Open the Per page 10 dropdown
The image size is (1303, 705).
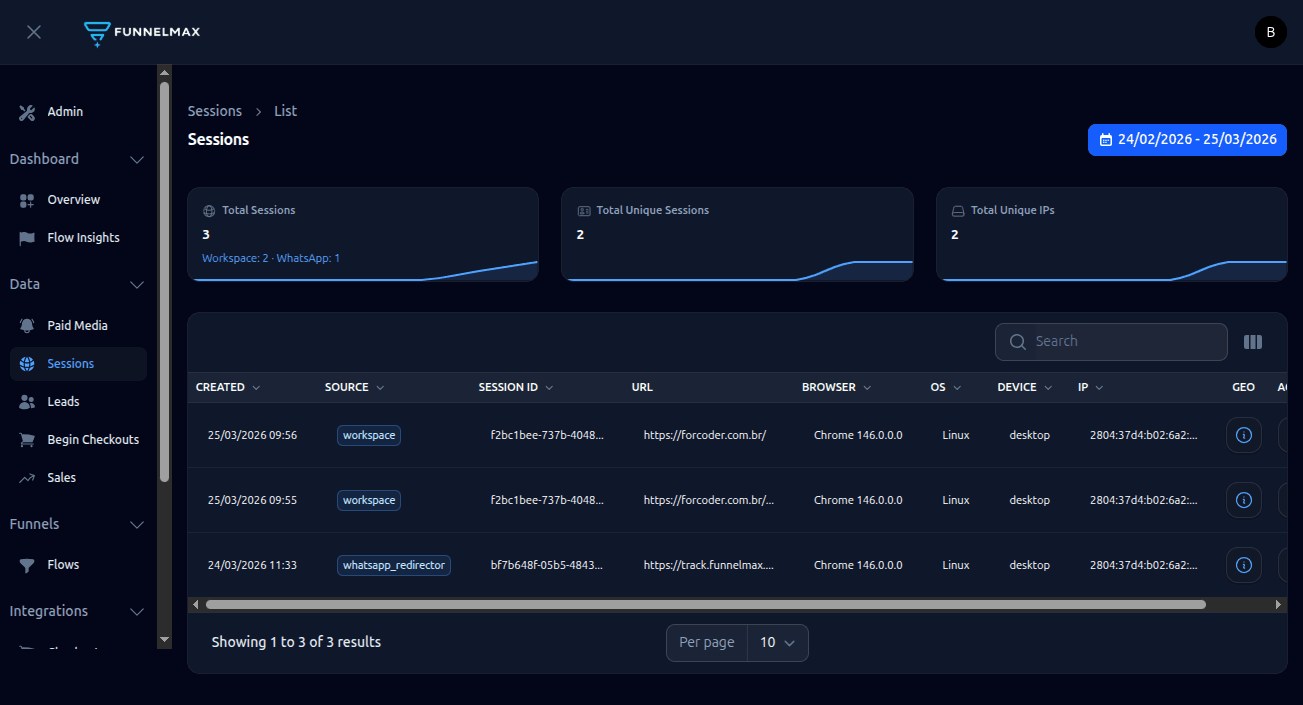tap(778, 642)
